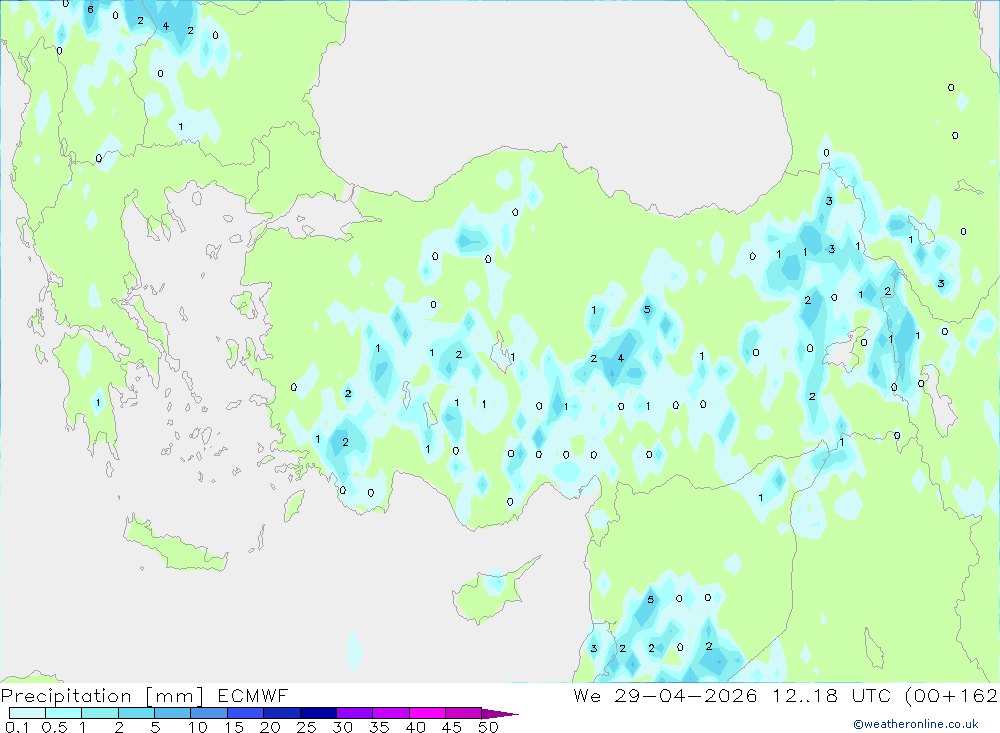Image resolution: width=1000 pixels, height=733 pixels.
Task: Click the ECMWF model label
Action: click(x=253, y=695)
